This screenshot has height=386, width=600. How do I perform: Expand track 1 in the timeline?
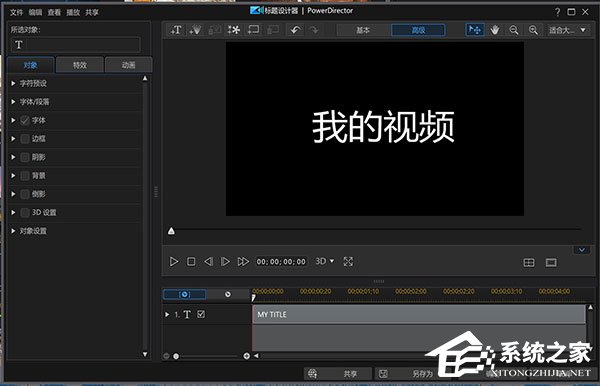coord(167,314)
